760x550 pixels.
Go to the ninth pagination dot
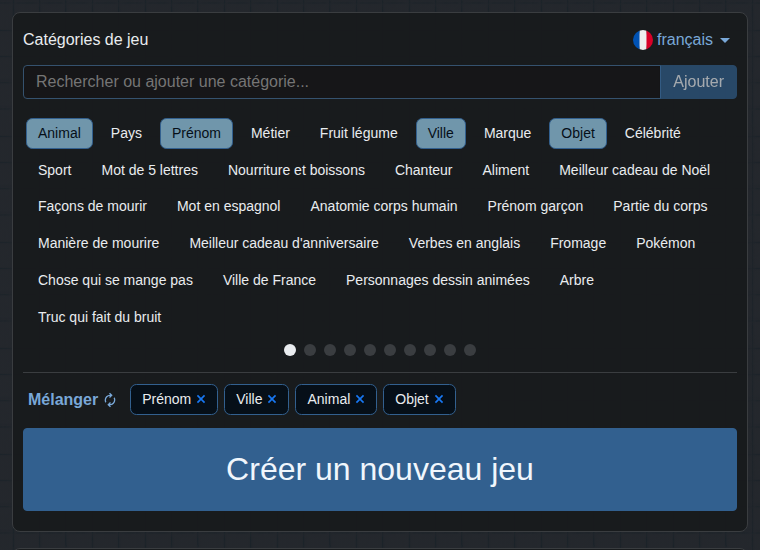(450, 350)
